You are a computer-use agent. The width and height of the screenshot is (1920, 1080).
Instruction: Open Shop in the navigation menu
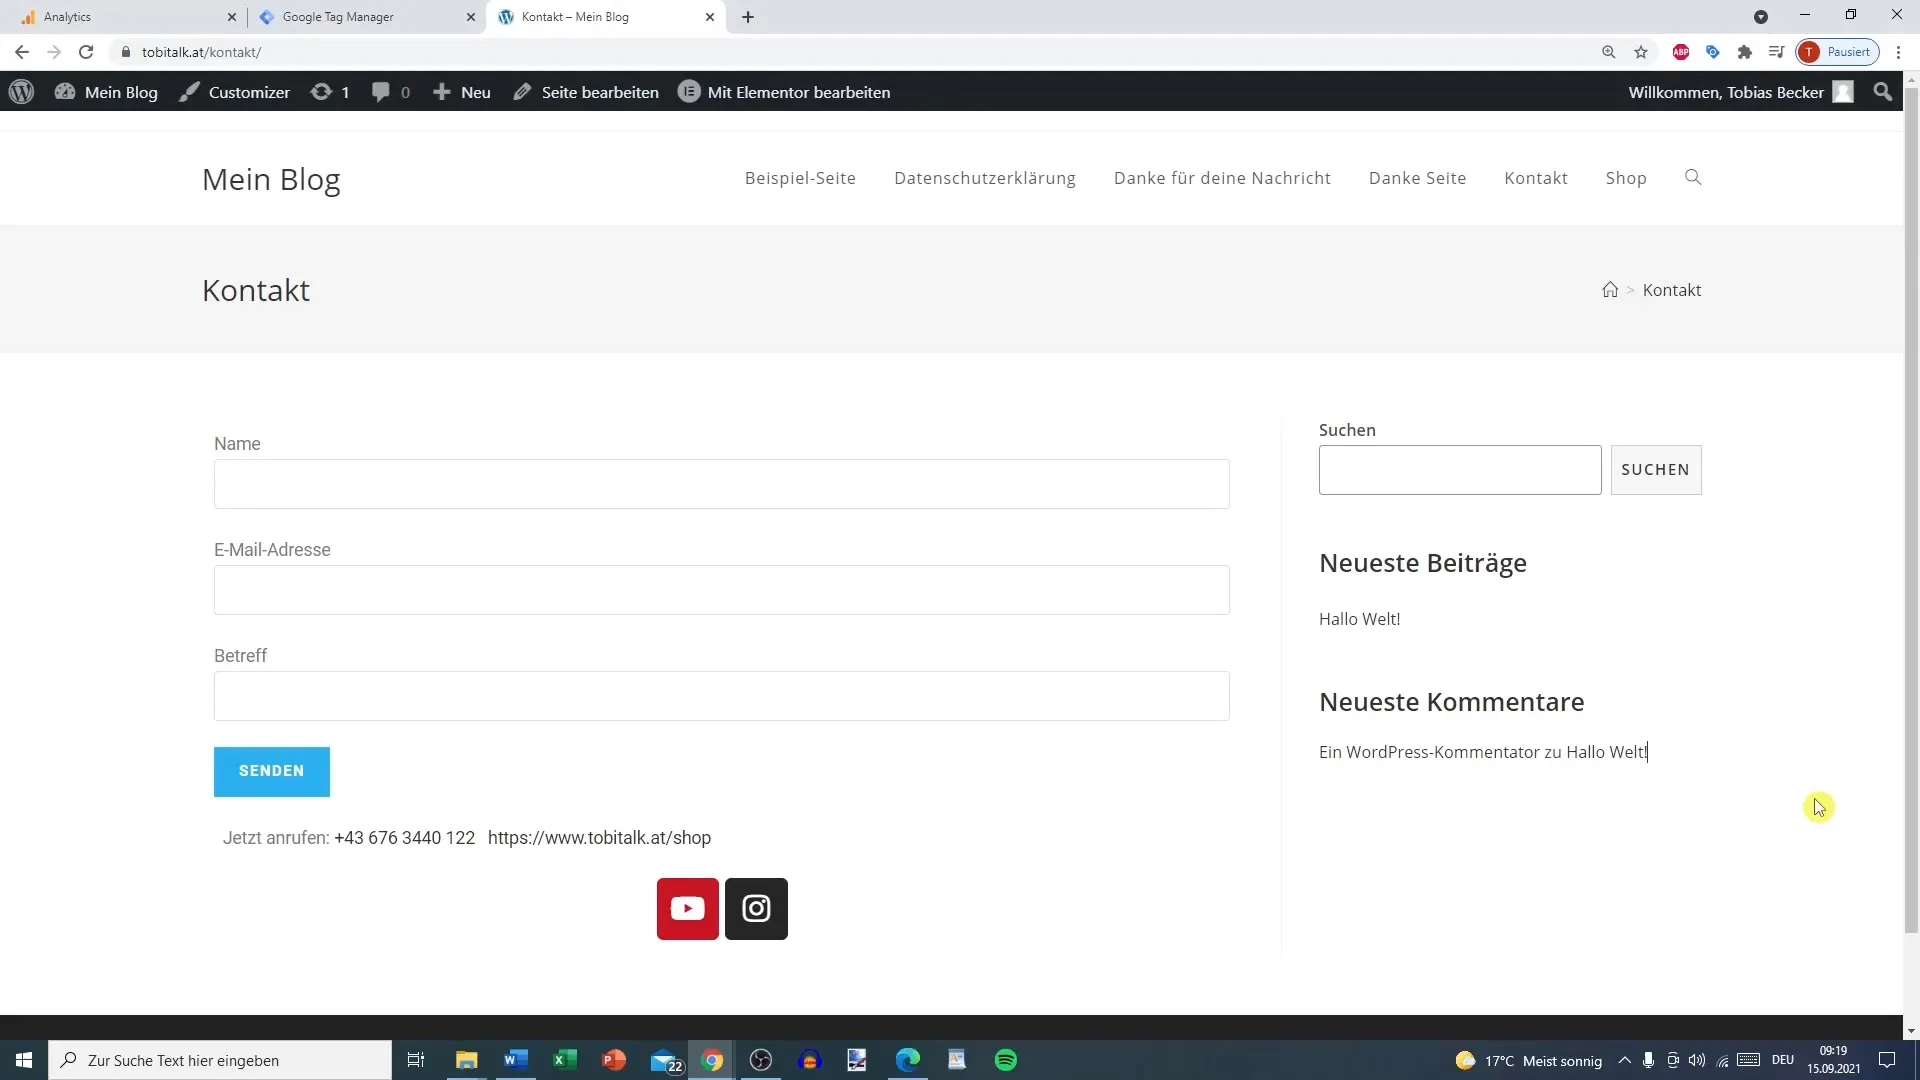[x=1626, y=178]
